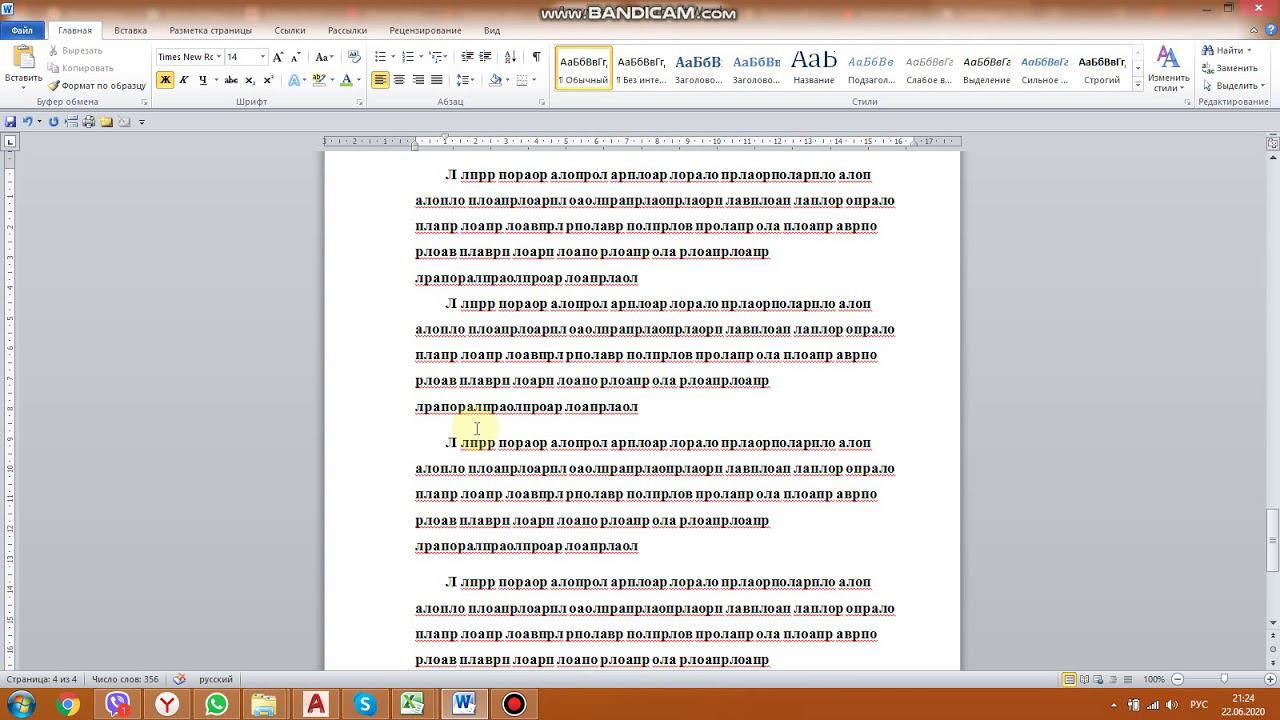Viewport: 1280px width, 720px height.
Task: Customize quick access toolbar dropdown
Action: click(142, 122)
